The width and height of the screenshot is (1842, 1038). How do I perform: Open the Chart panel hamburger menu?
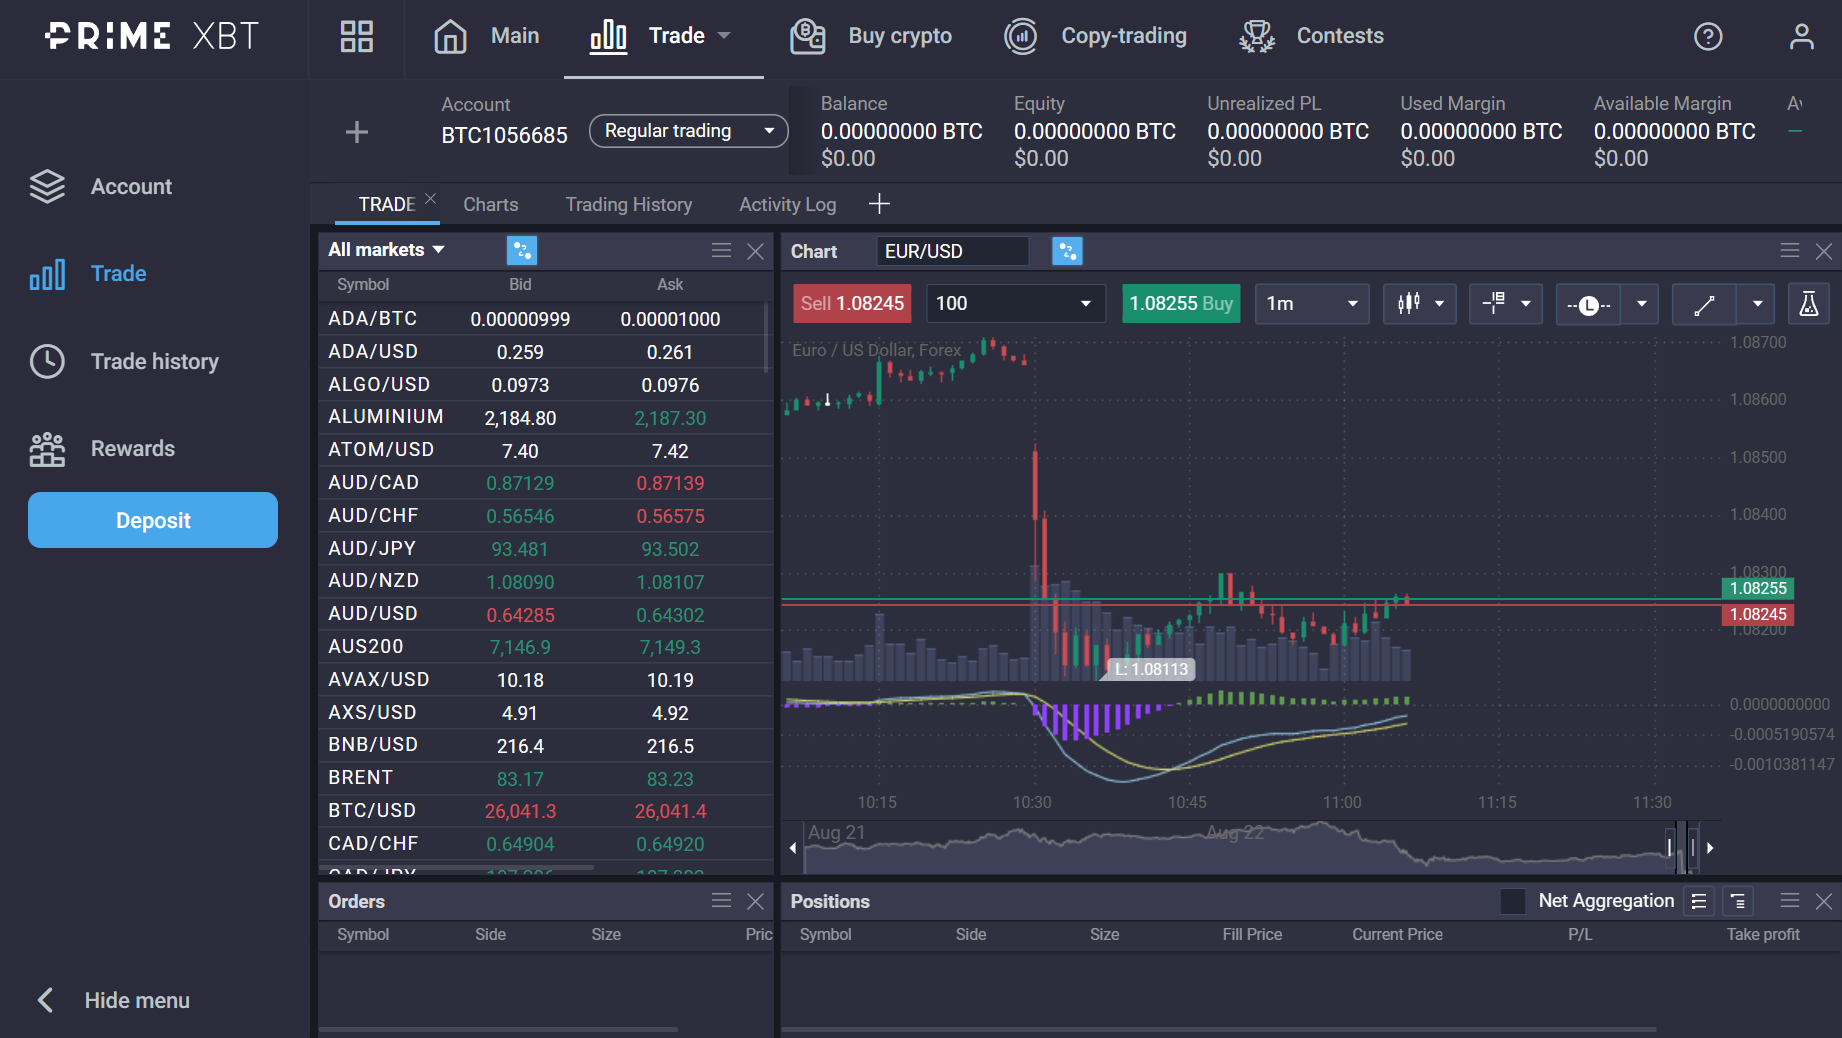click(x=1790, y=250)
